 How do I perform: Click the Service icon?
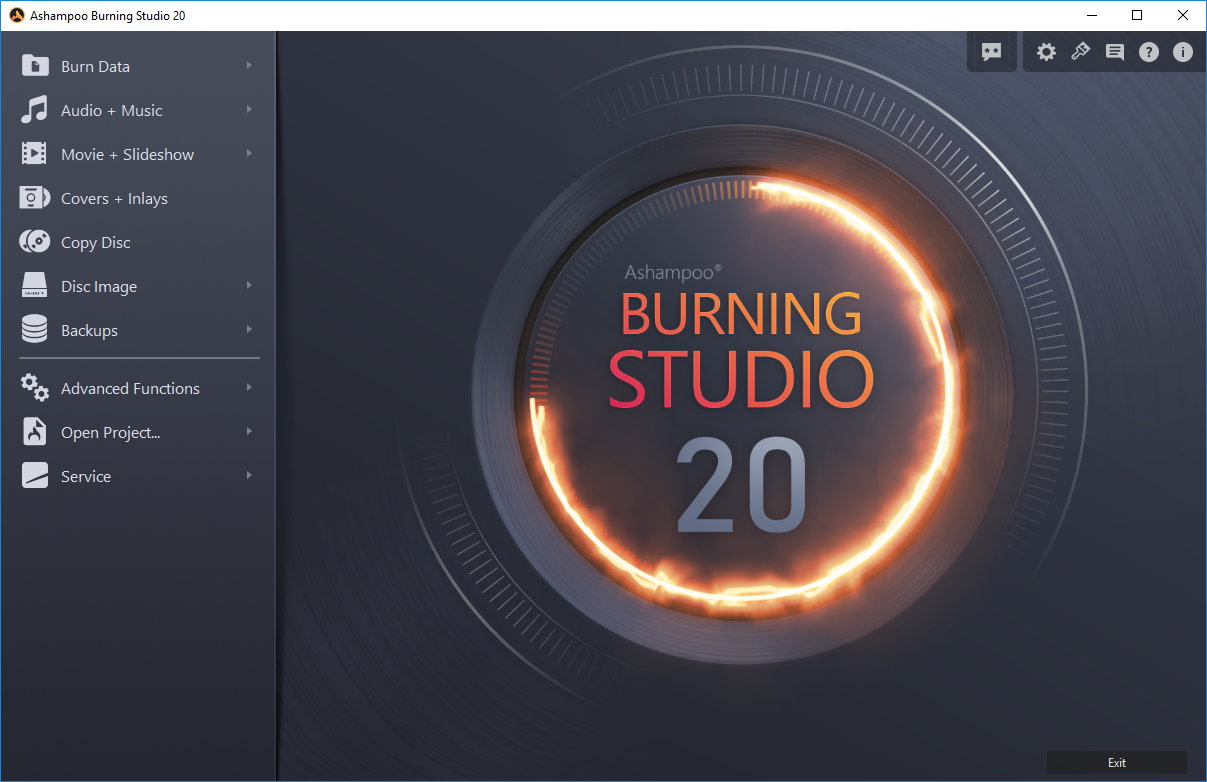point(35,476)
